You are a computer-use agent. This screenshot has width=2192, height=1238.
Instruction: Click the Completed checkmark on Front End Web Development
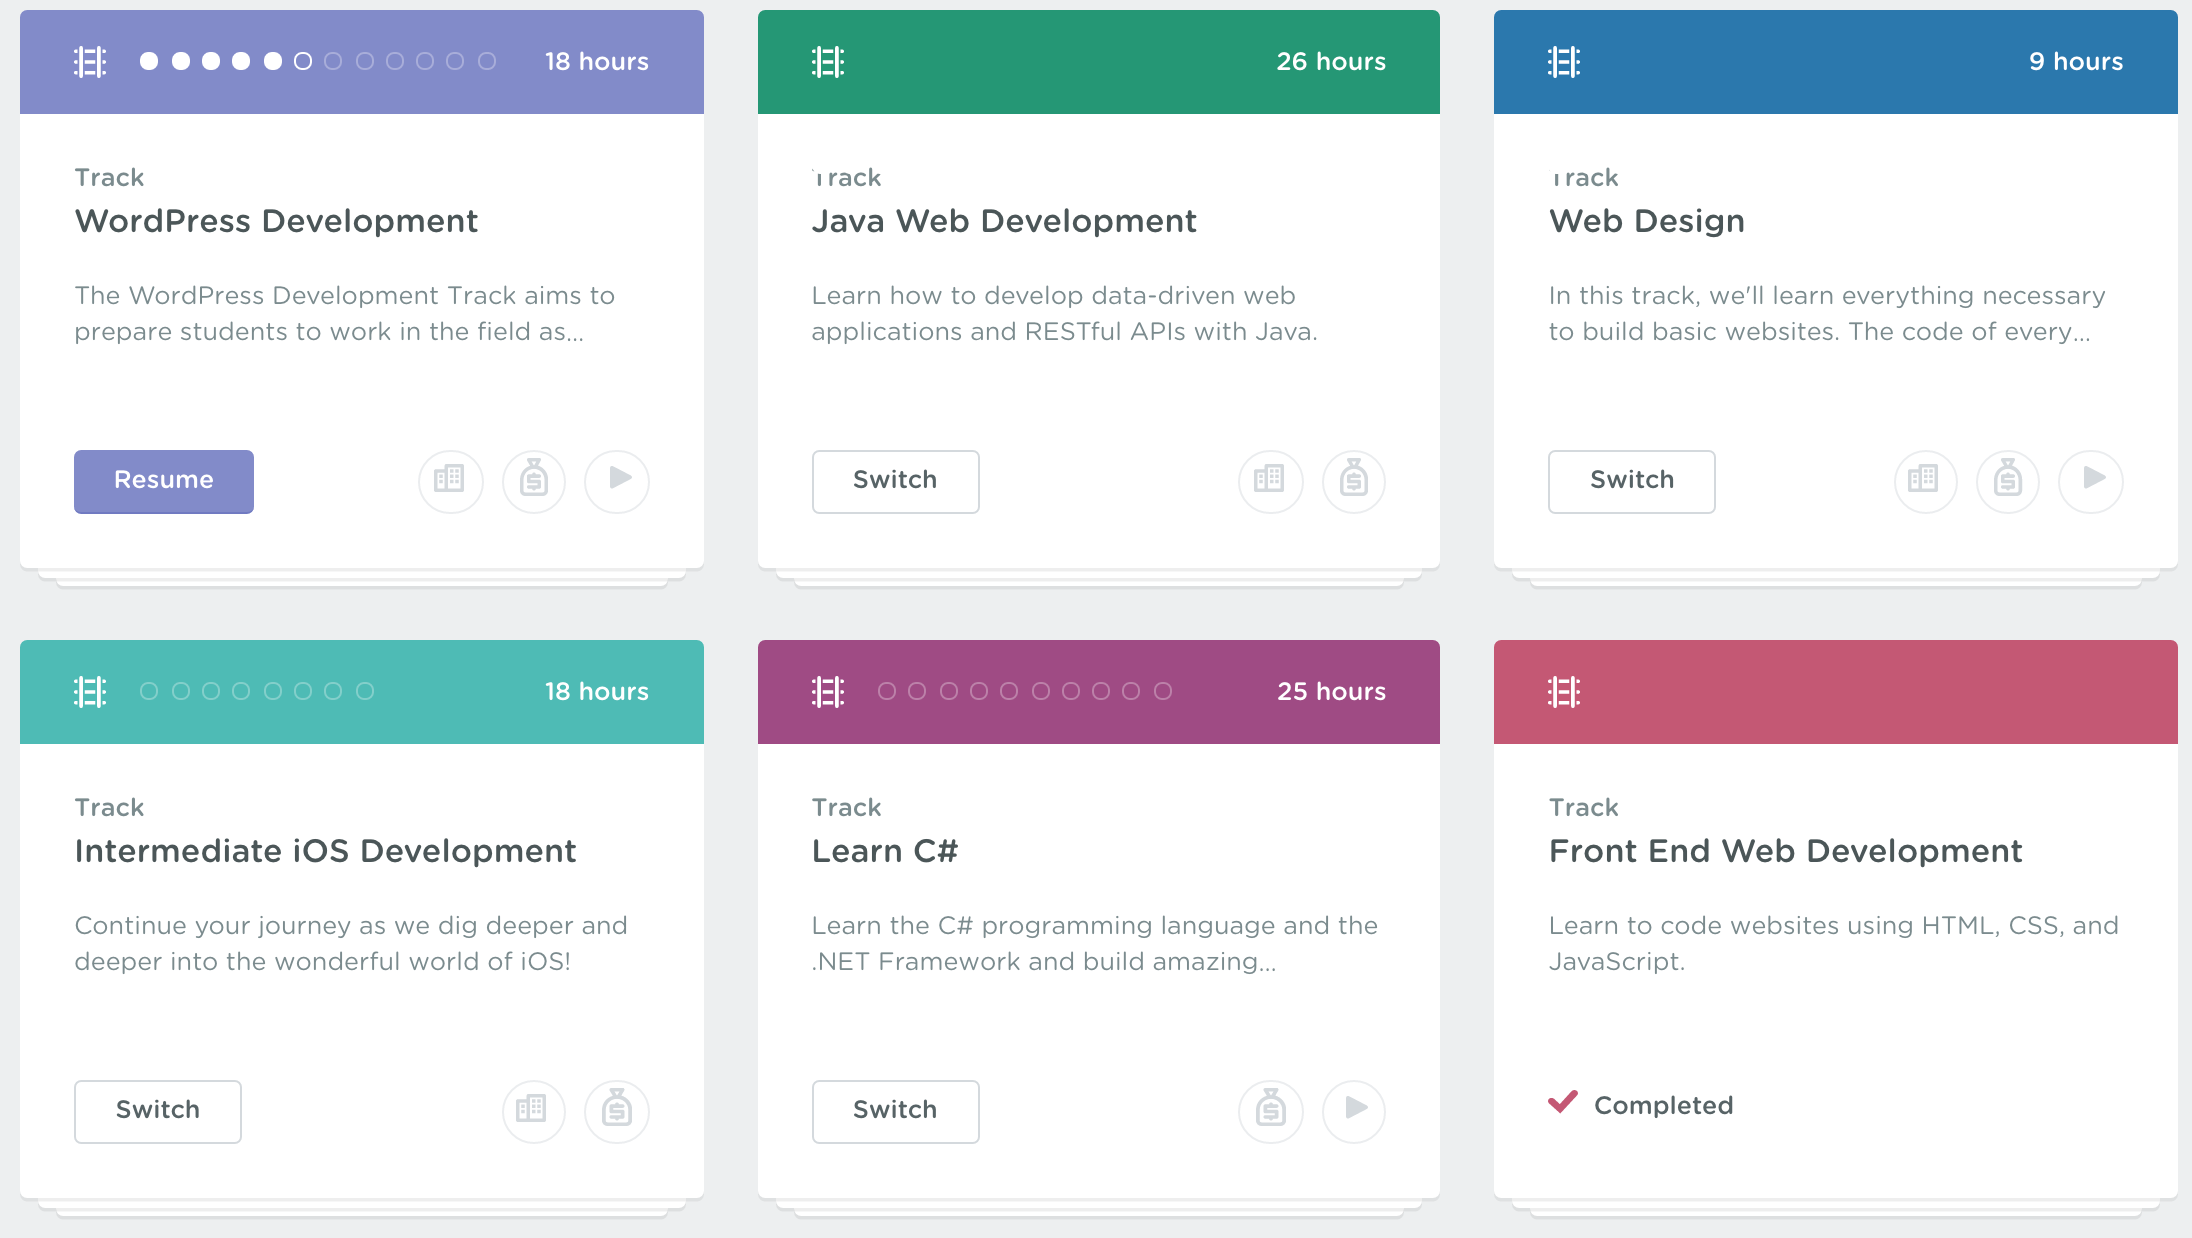point(1562,1103)
